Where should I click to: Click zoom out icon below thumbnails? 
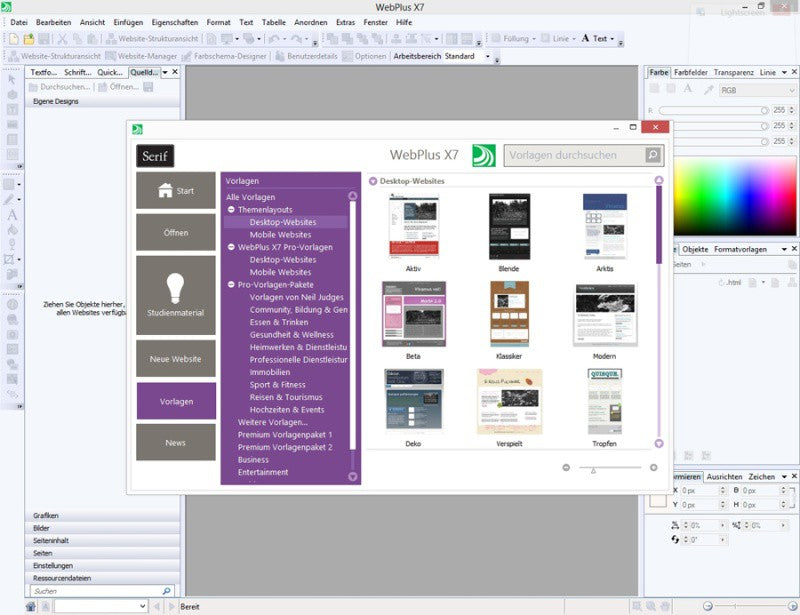(566, 468)
